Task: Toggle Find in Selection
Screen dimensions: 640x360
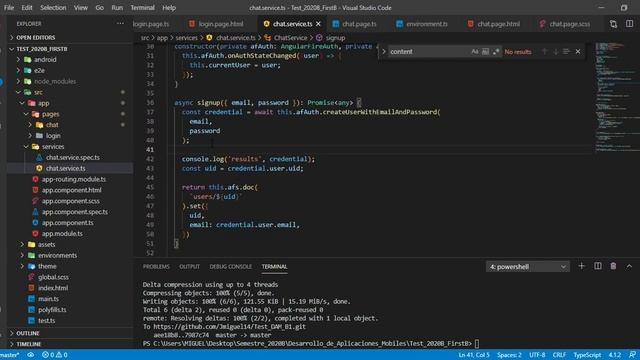Action: point(566,51)
